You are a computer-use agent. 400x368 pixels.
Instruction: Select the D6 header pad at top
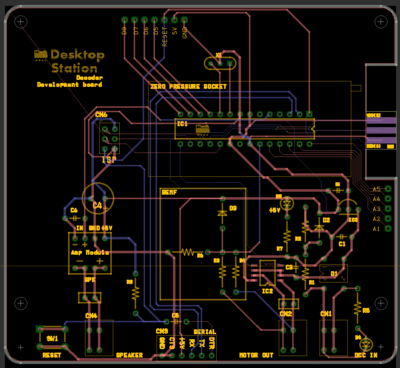pyautogui.click(x=144, y=20)
